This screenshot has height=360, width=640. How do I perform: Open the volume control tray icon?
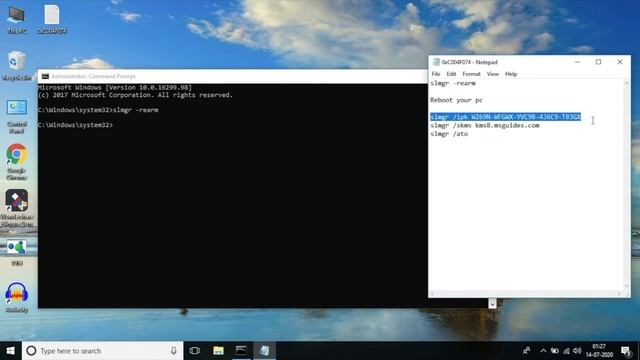[x=577, y=351]
